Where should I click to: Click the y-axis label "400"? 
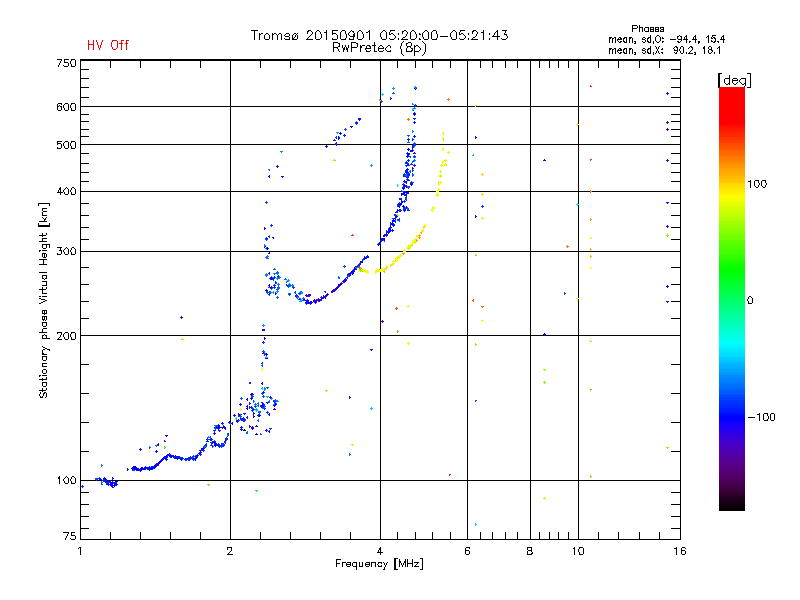coord(66,191)
